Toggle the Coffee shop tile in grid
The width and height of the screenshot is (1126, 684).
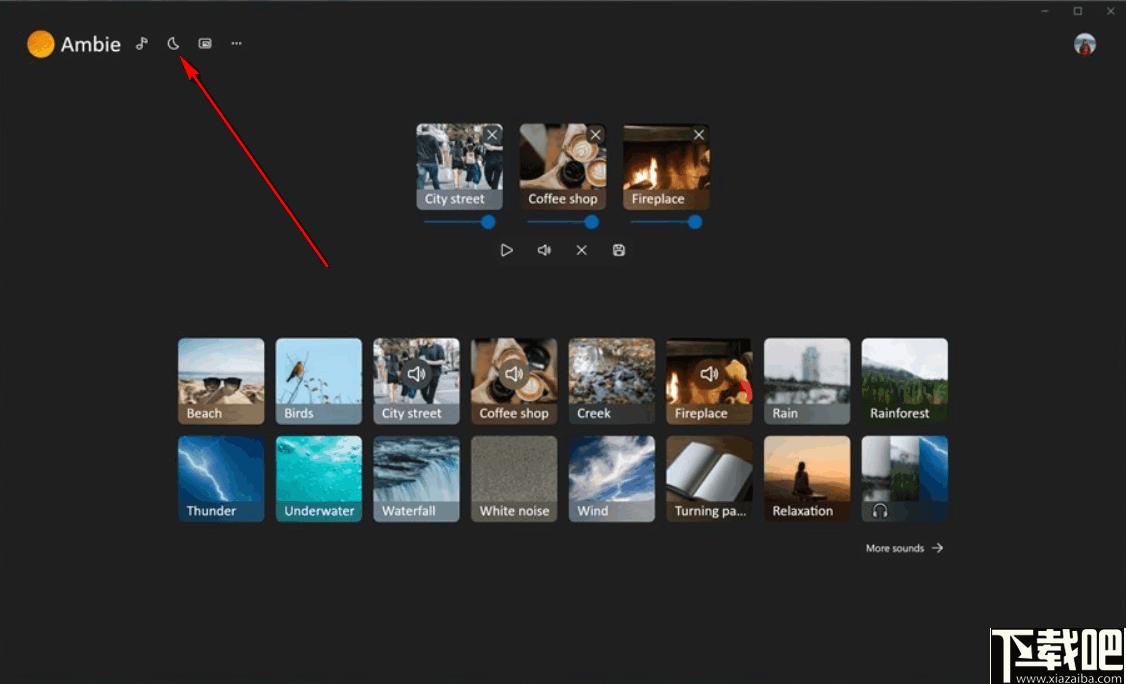(514, 381)
